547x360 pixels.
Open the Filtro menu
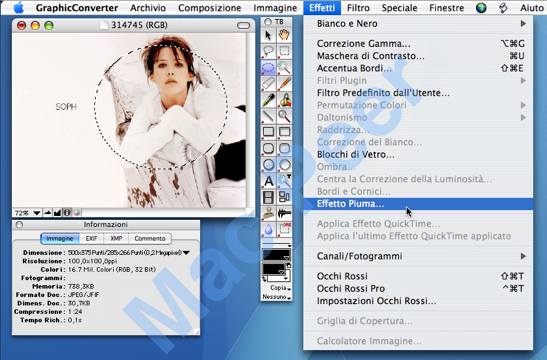pos(358,8)
